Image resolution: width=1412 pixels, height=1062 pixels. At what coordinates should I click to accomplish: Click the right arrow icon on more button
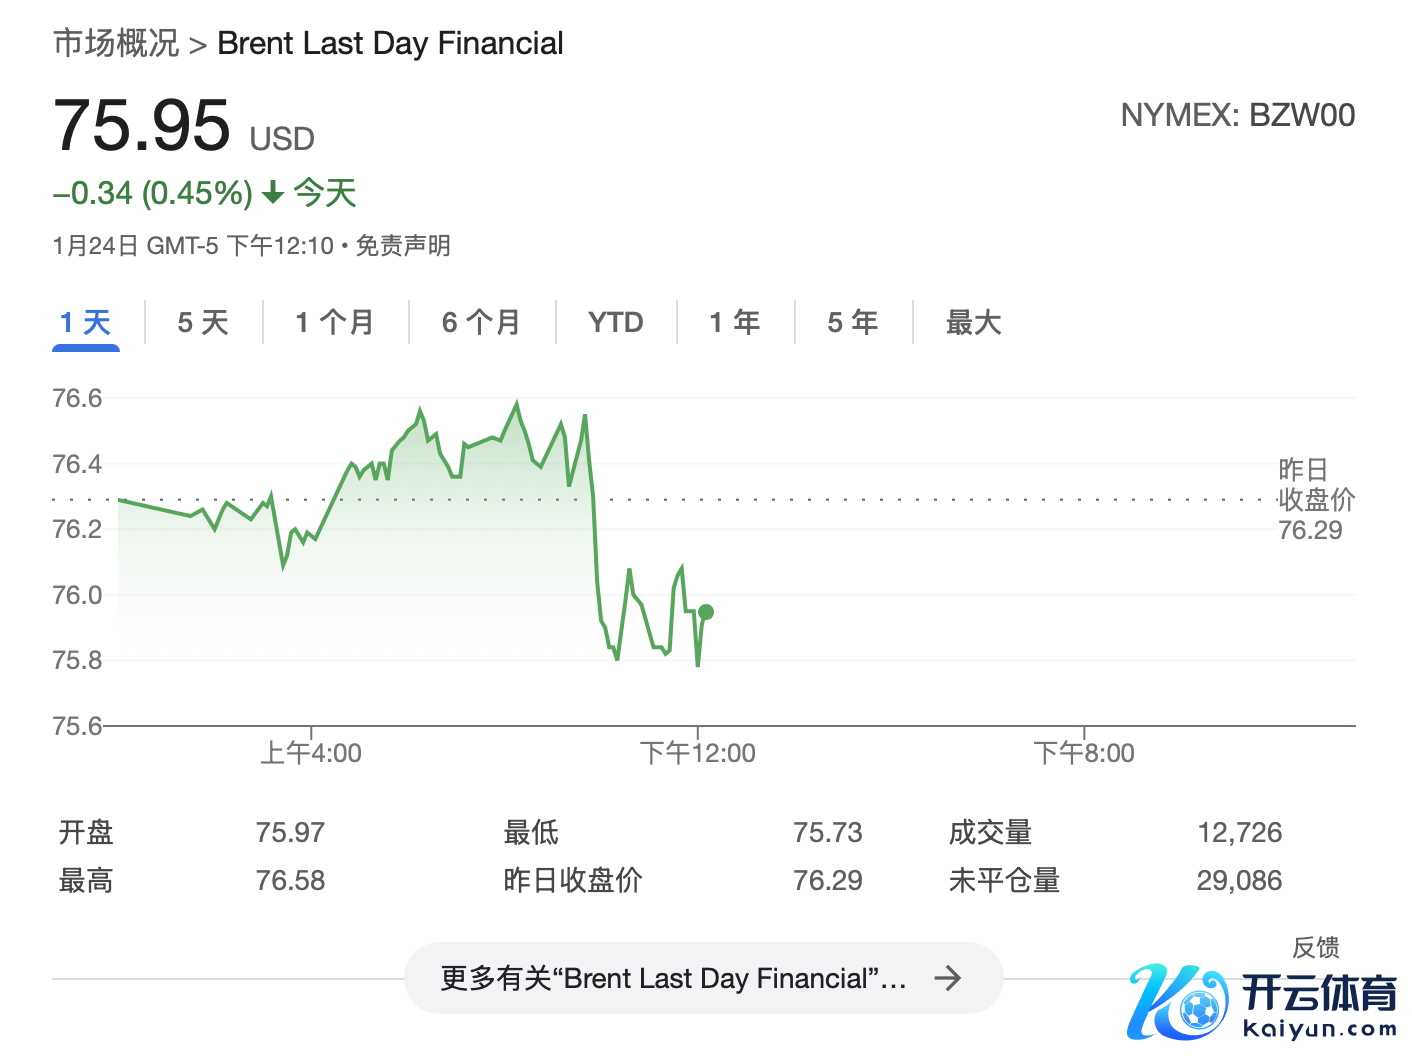(949, 978)
